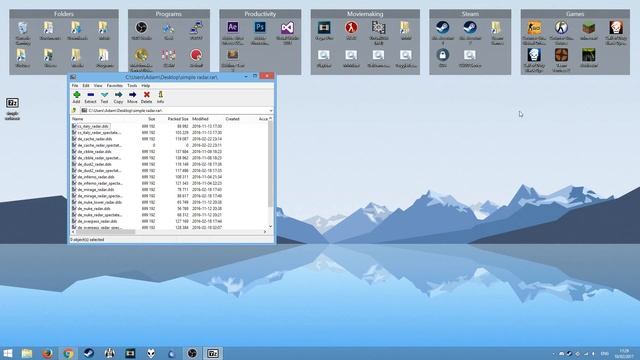Screen dimensions: 640x360
Task: Open the Windows Start menu
Action: coord(8,353)
